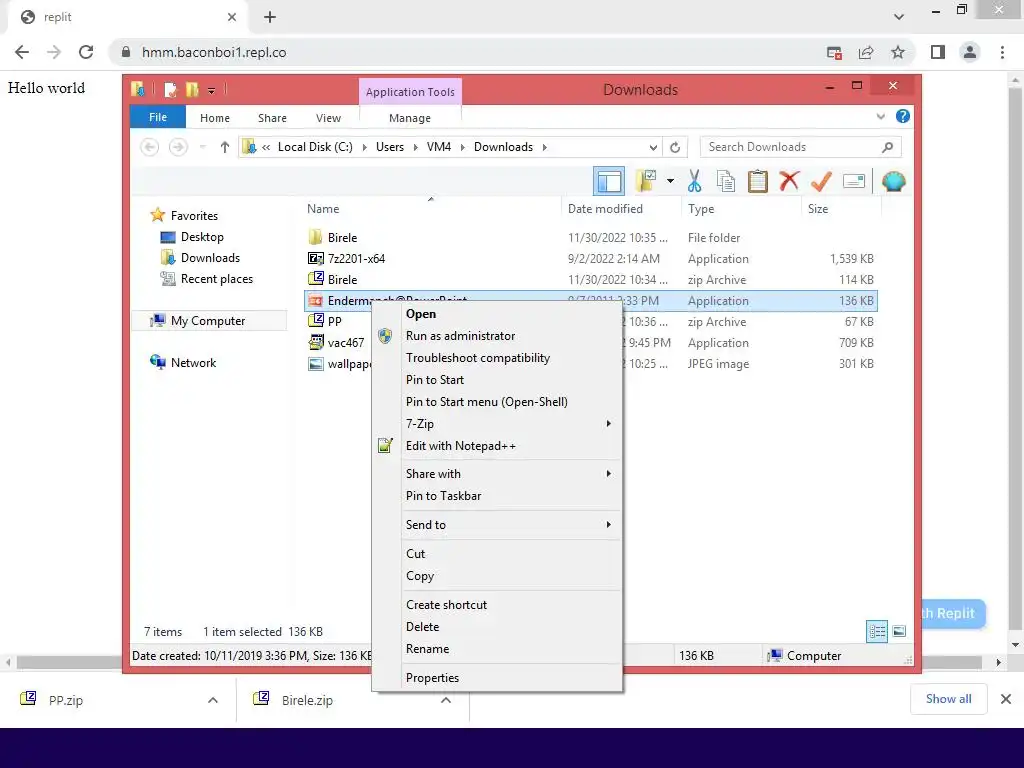This screenshot has height=768, width=1024.
Task: Open Birele.zip download options chevron
Action: (x=446, y=700)
